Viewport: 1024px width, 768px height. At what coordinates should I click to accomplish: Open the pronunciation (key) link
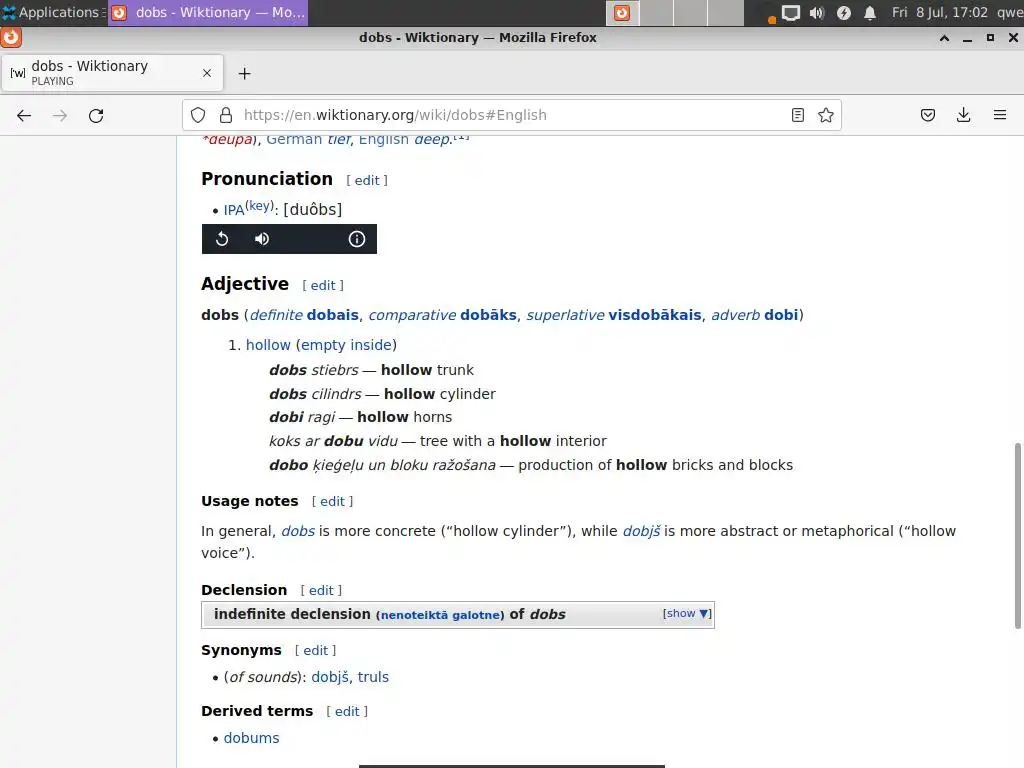click(259, 206)
